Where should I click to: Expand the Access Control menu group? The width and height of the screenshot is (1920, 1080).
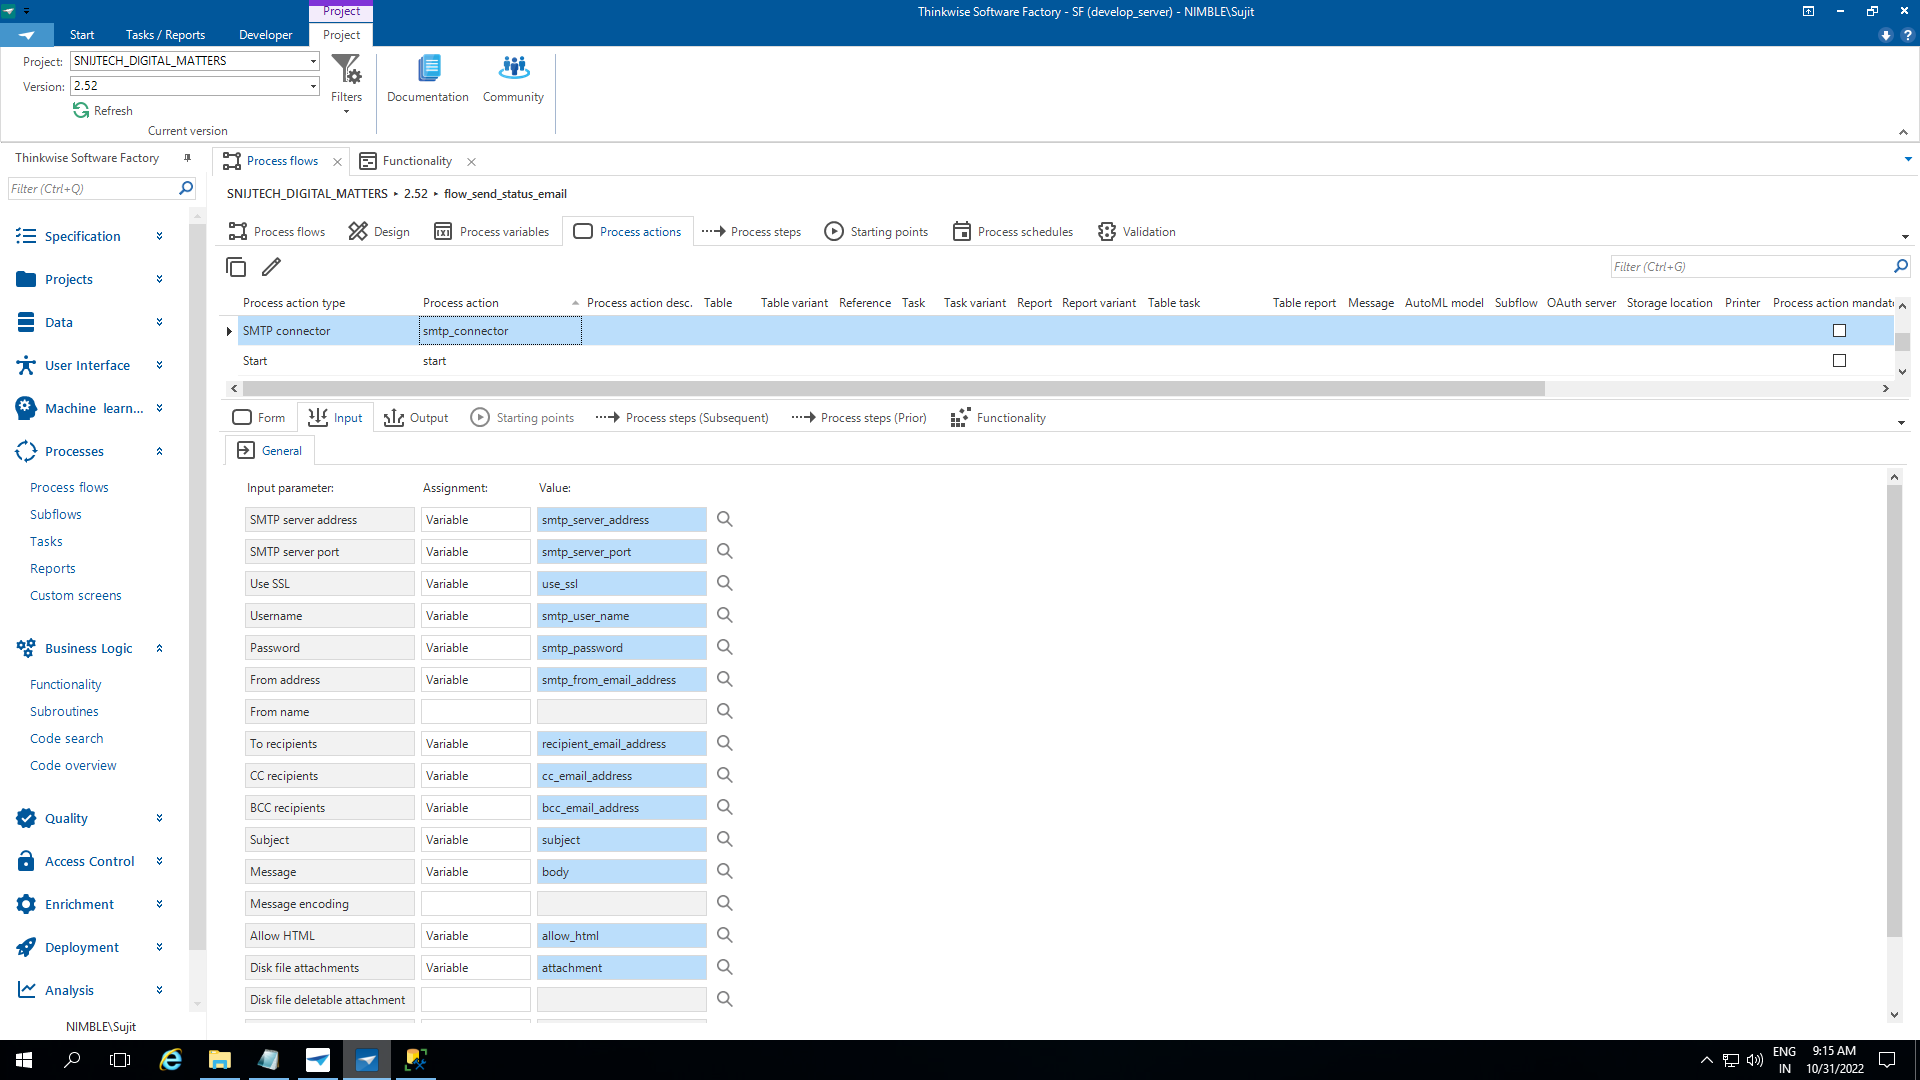[x=92, y=861]
